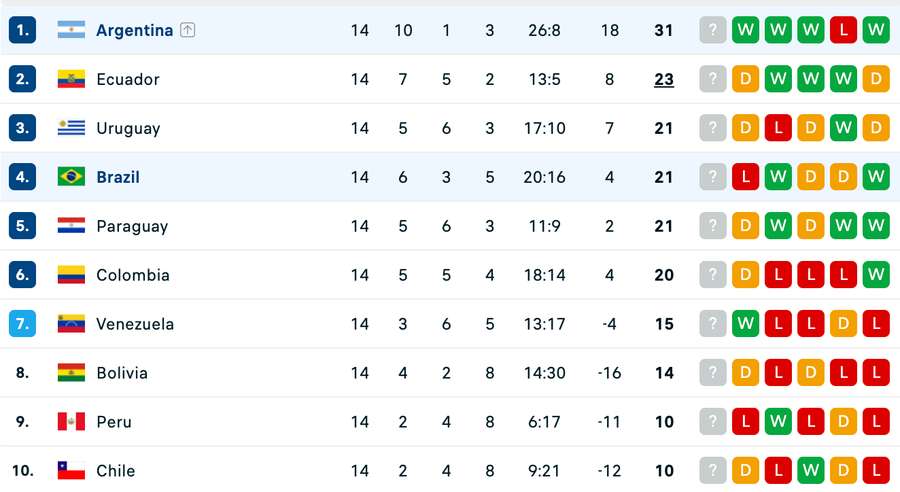Click Chile's green W form badge
900x492 pixels.
tap(810, 471)
